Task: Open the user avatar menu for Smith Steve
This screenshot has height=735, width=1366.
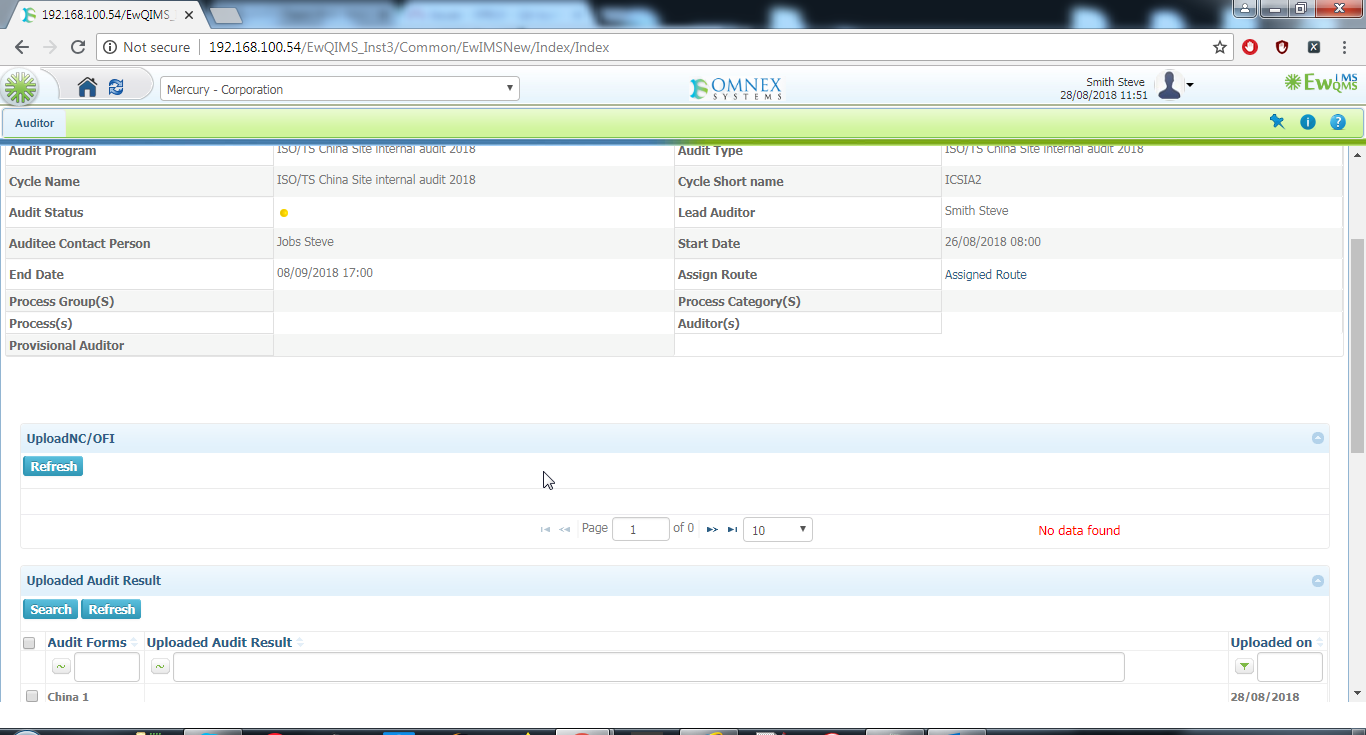Action: tap(1174, 86)
